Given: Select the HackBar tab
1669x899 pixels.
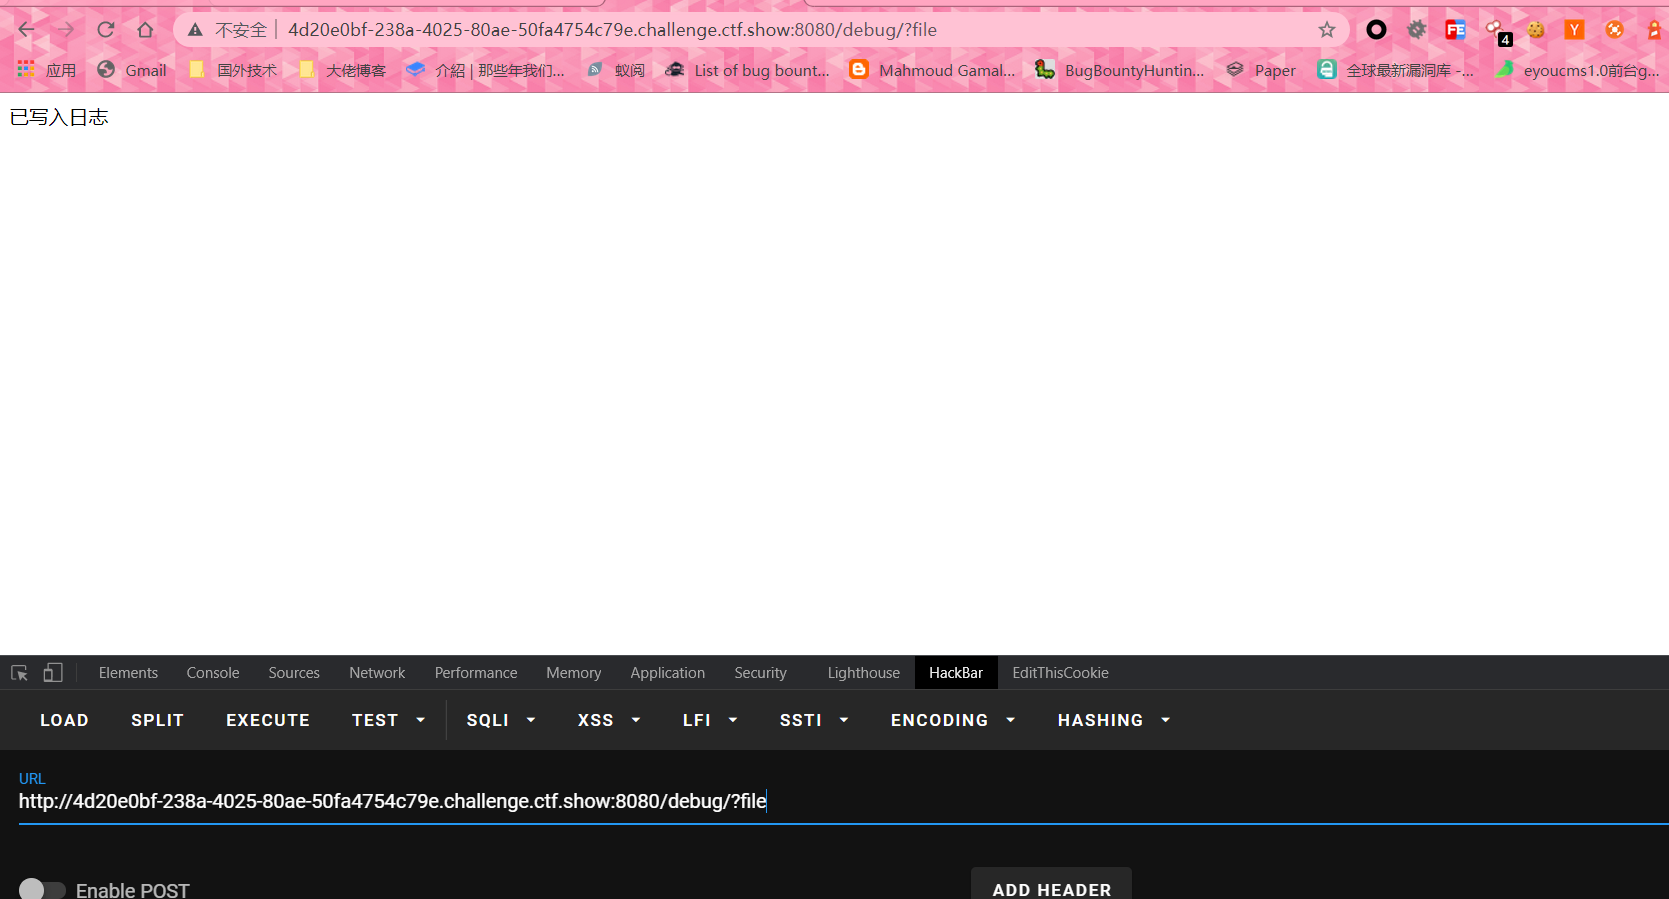Looking at the screenshot, I should [x=956, y=673].
